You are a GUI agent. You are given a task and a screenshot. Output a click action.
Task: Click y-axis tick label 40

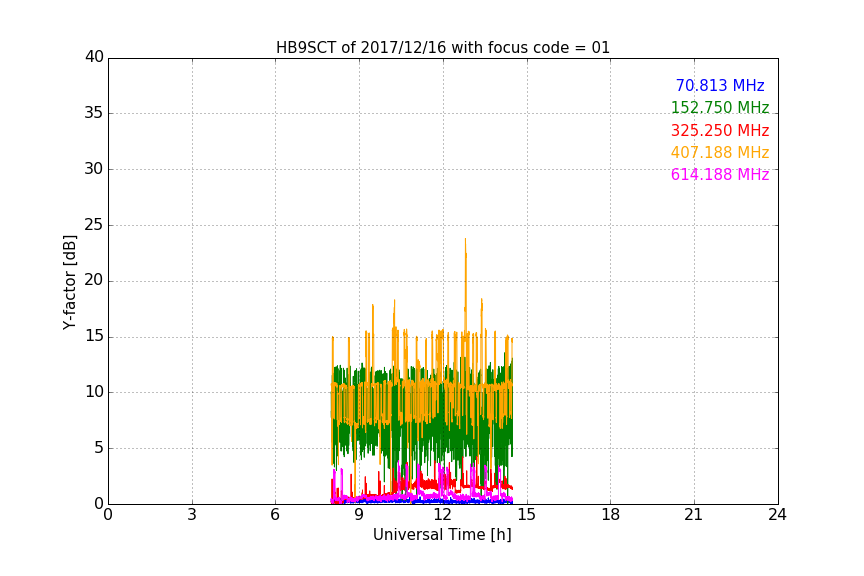(94, 57)
